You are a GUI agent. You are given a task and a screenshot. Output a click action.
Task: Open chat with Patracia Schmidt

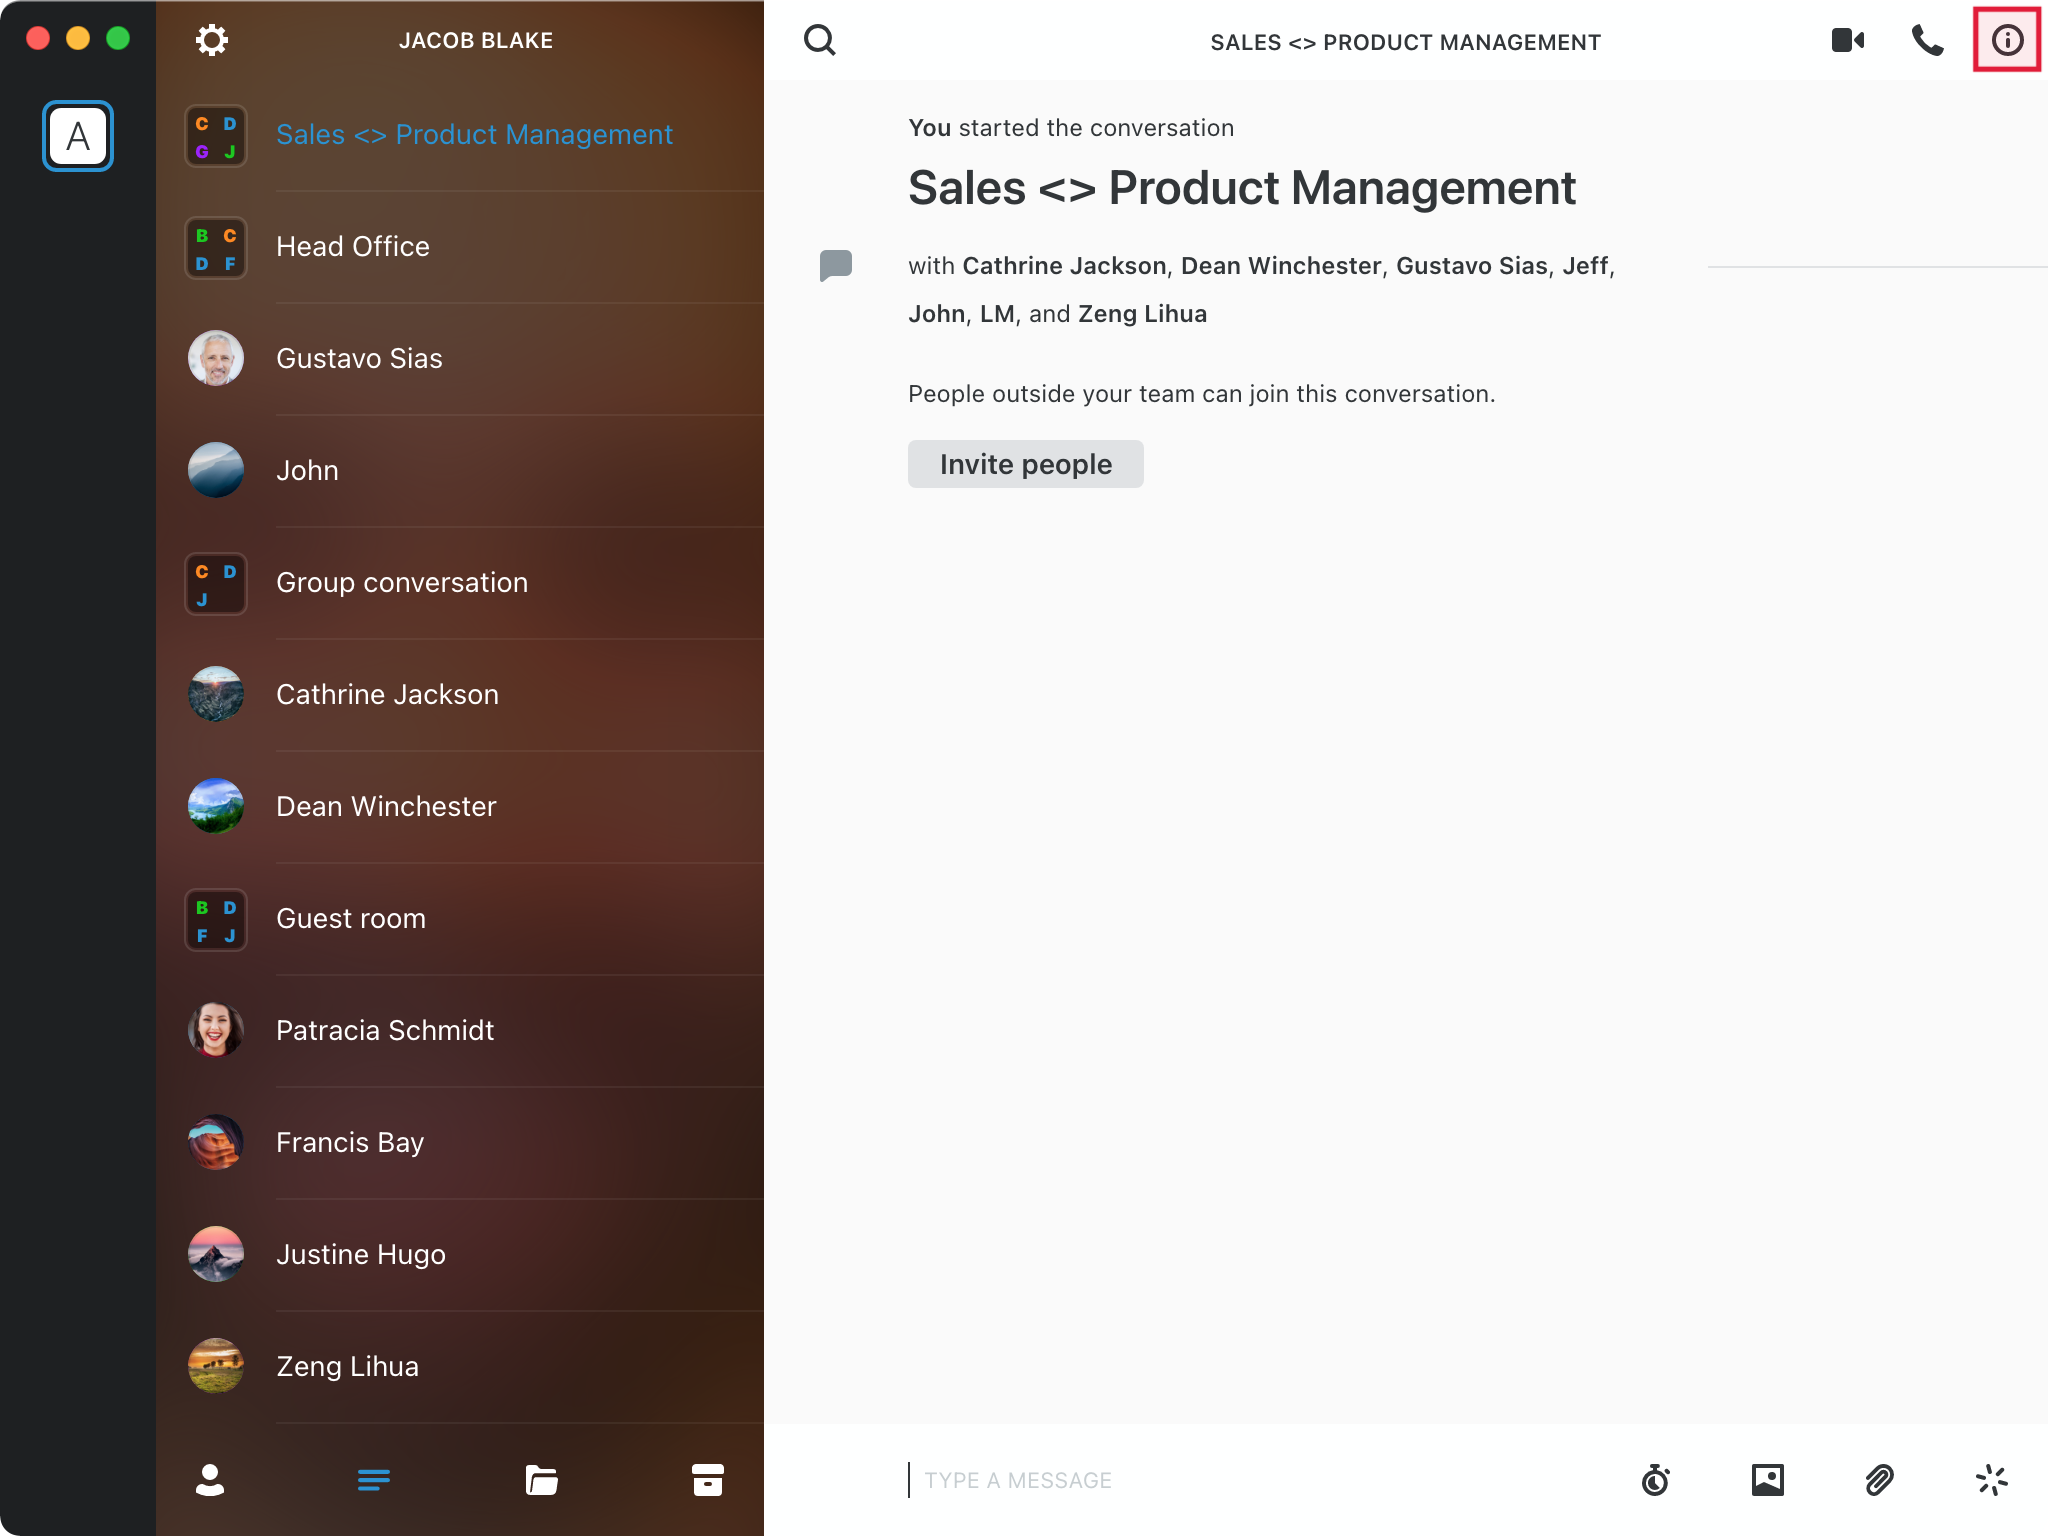[x=460, y=1031]
